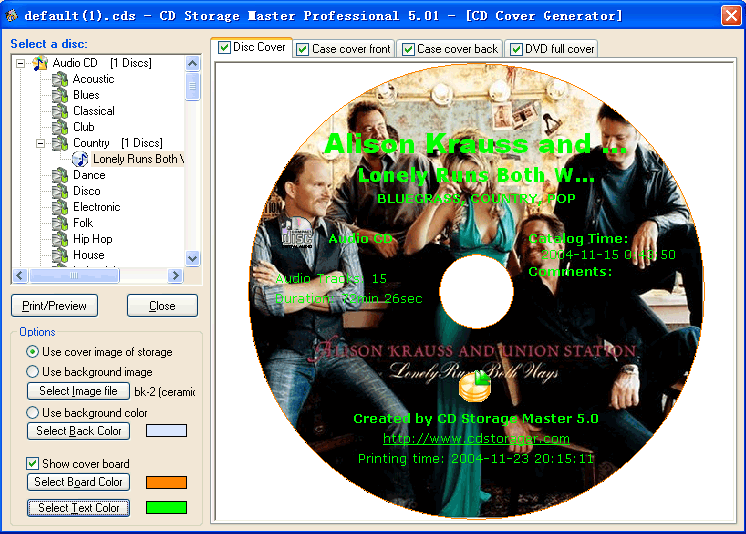Click Select Image file button
The height and width of the screenshot is (534, 746).
tap(79, 391)
